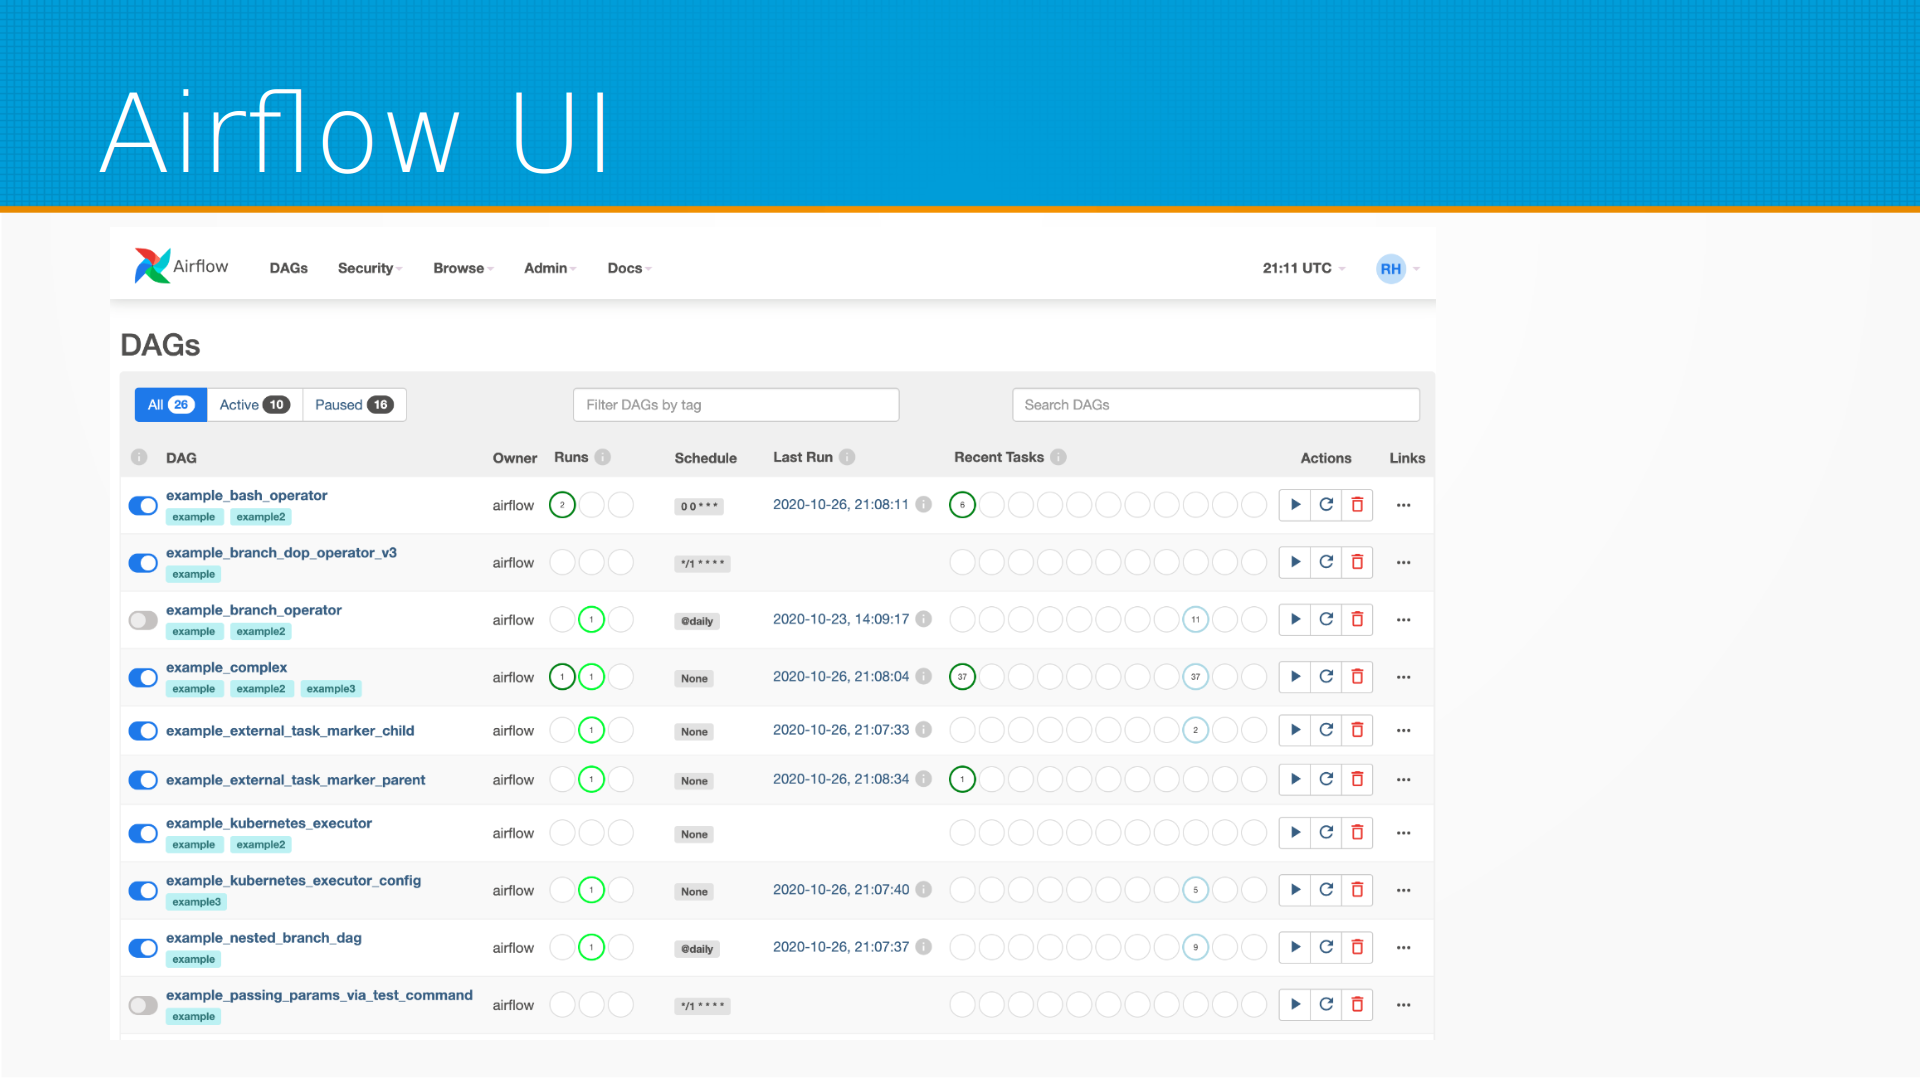The height and width of the screenshot is (1080, 1920).
Task: Pause the example_bash_operator DAG toggle
Action: click(143, 506)
